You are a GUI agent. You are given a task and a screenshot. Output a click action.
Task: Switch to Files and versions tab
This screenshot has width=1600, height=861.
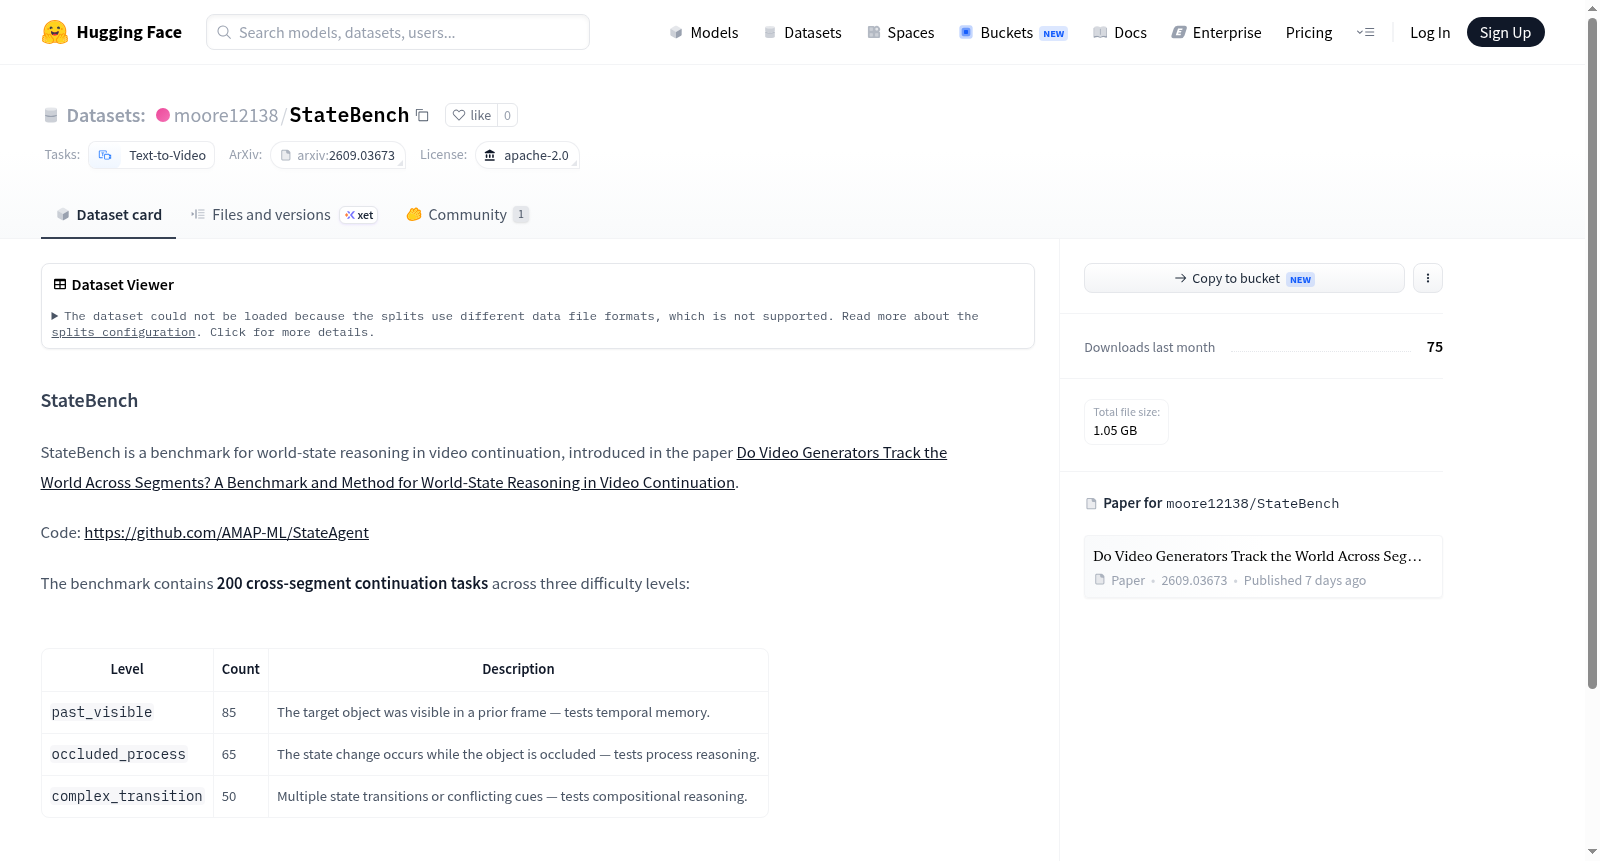tap(284, 215)
